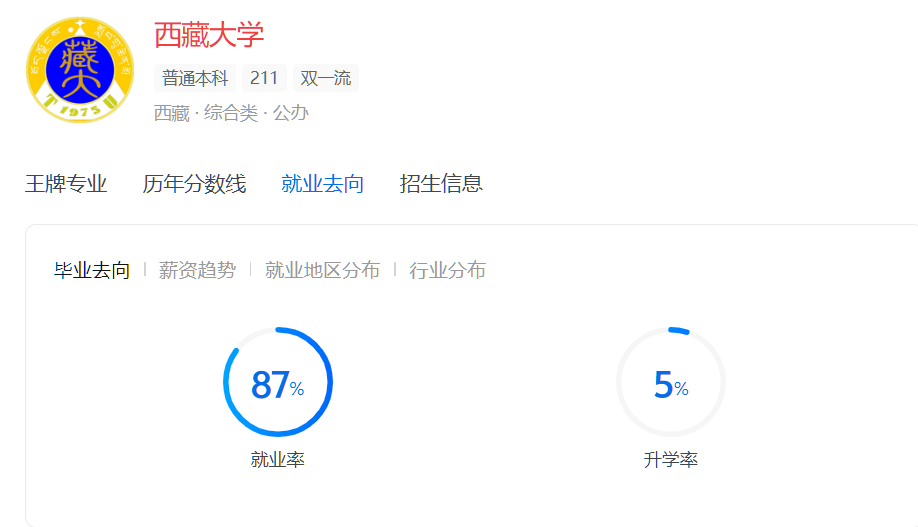Screen dimensions: 918x527
Task: Switch to the 王牌专业 tab
Action: (x=66, y=184)
